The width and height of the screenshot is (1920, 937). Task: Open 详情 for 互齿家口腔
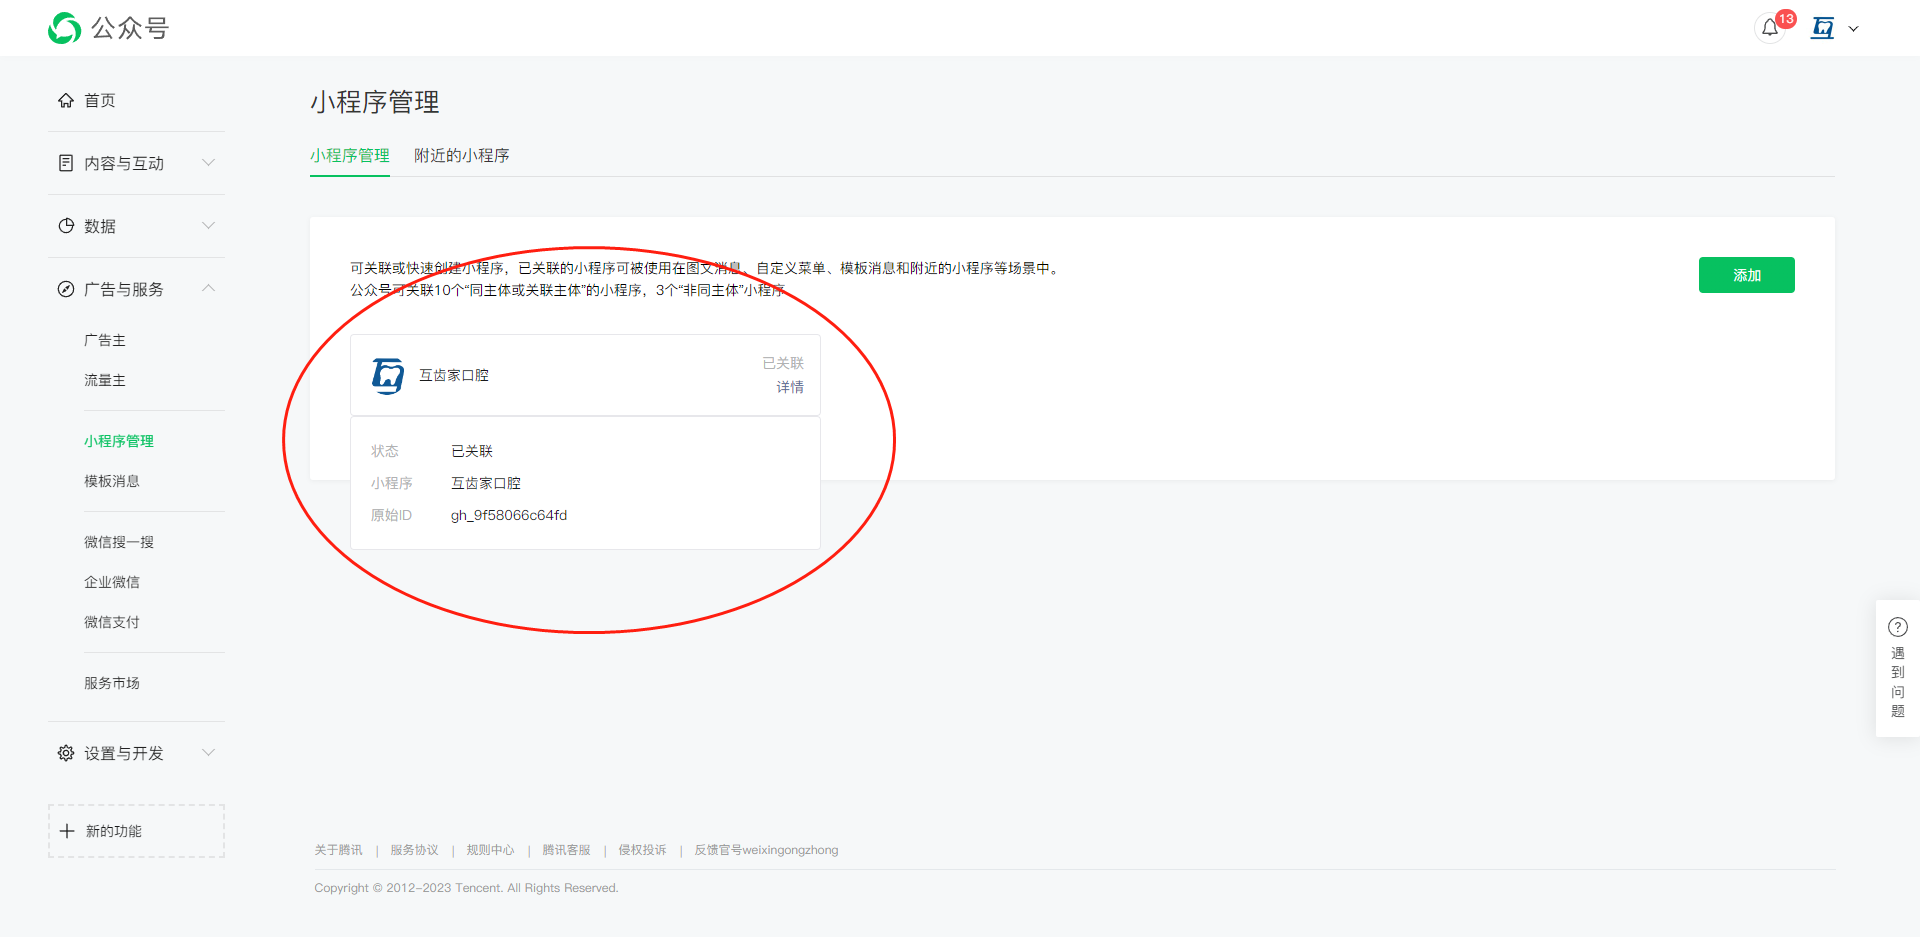pyautogui.click(x=790, y=387)
